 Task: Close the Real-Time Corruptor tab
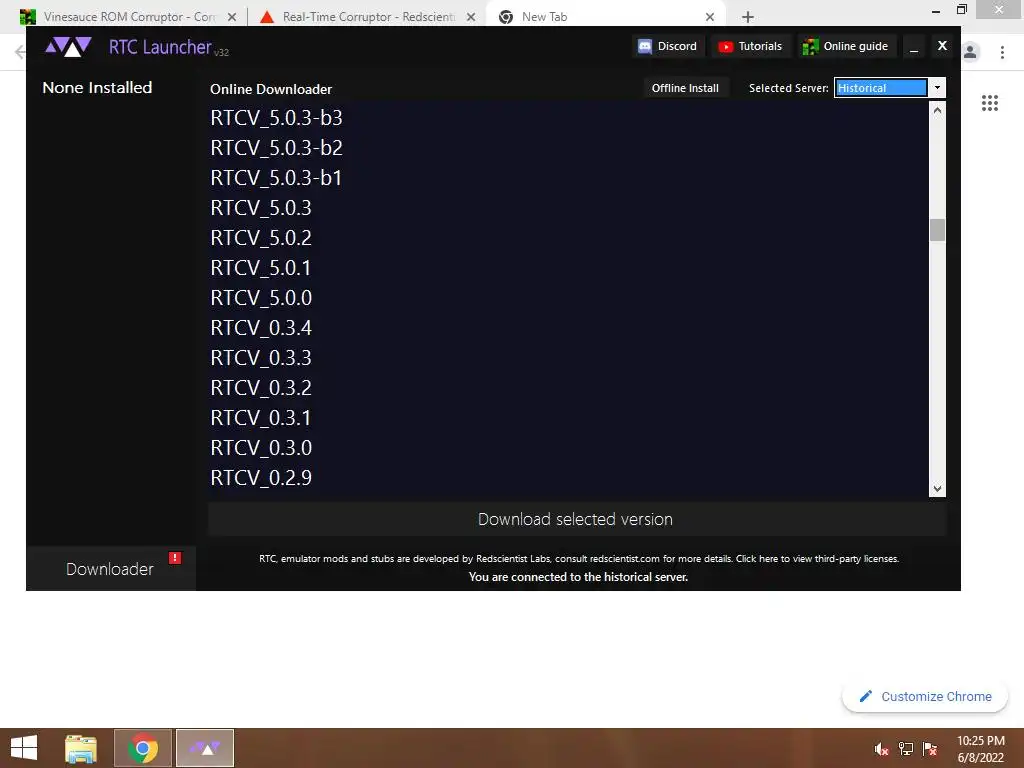point(471,17)
